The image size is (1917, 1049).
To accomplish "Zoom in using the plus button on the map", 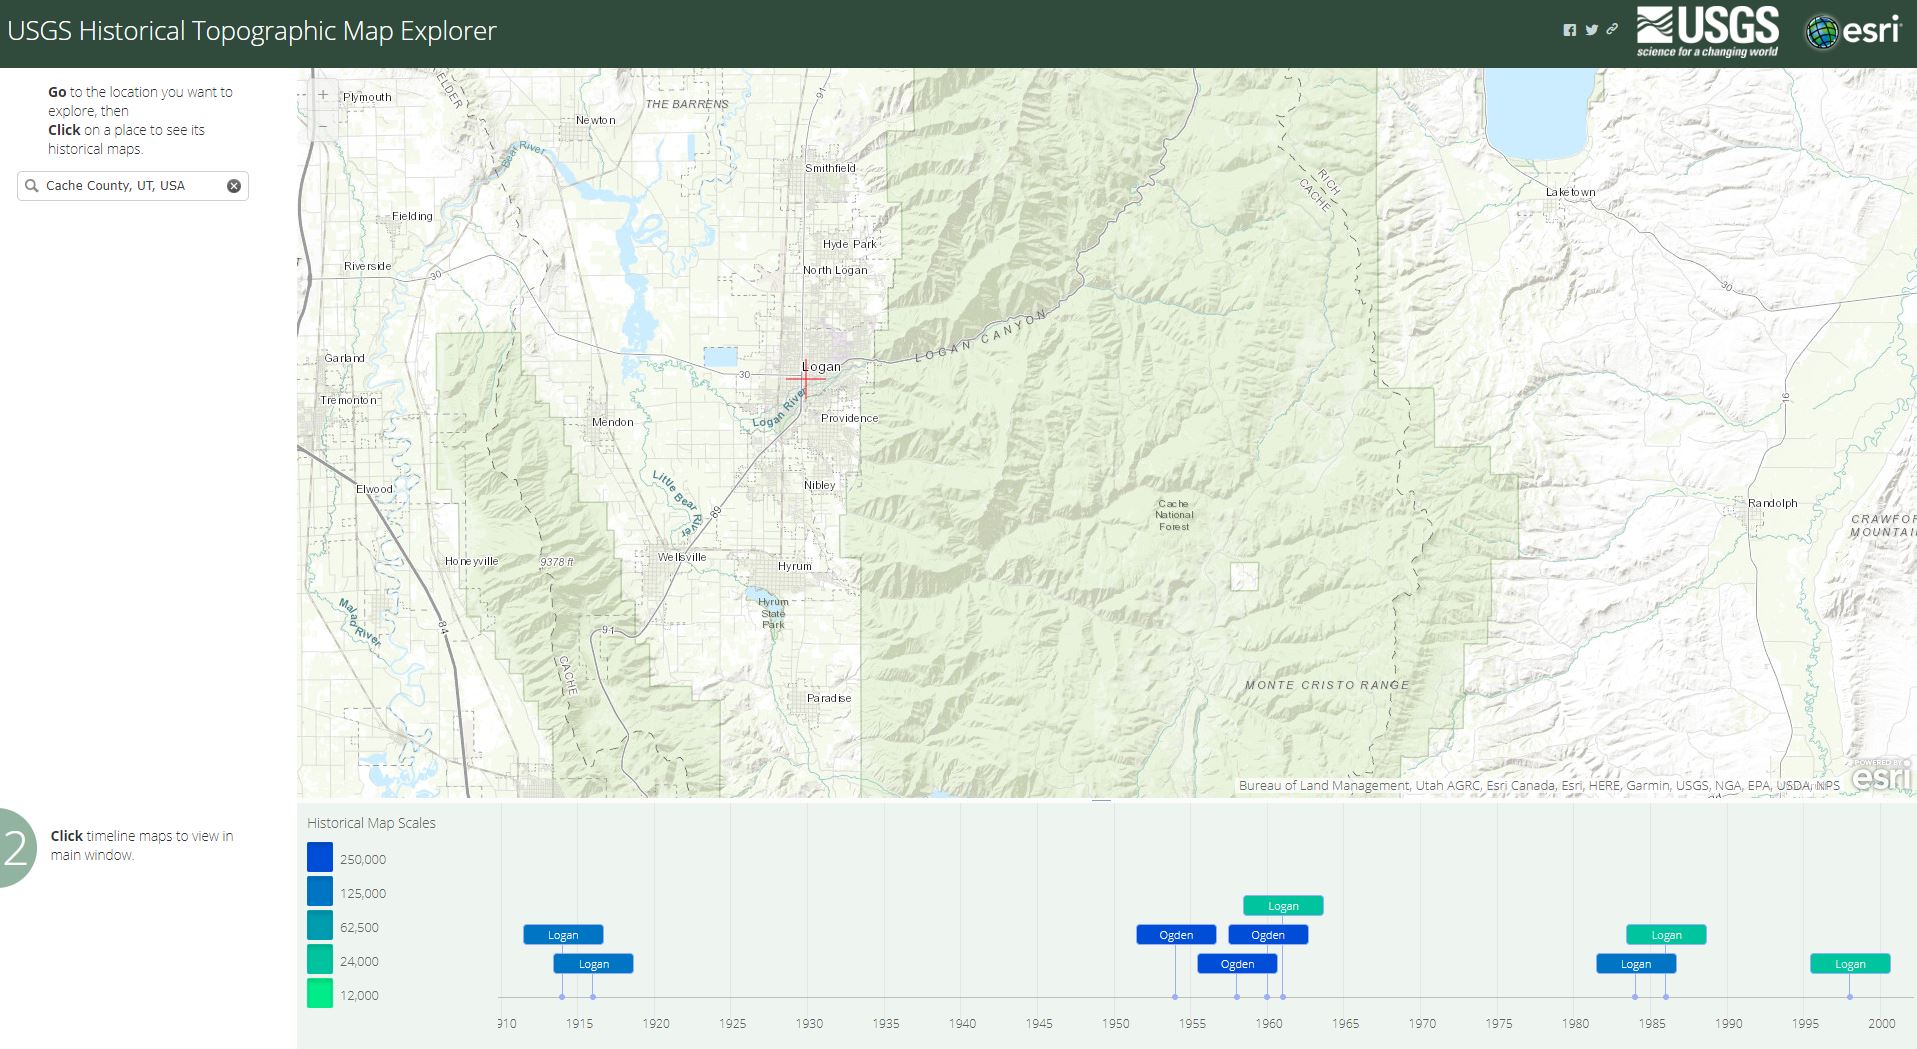I will (324, 93).
